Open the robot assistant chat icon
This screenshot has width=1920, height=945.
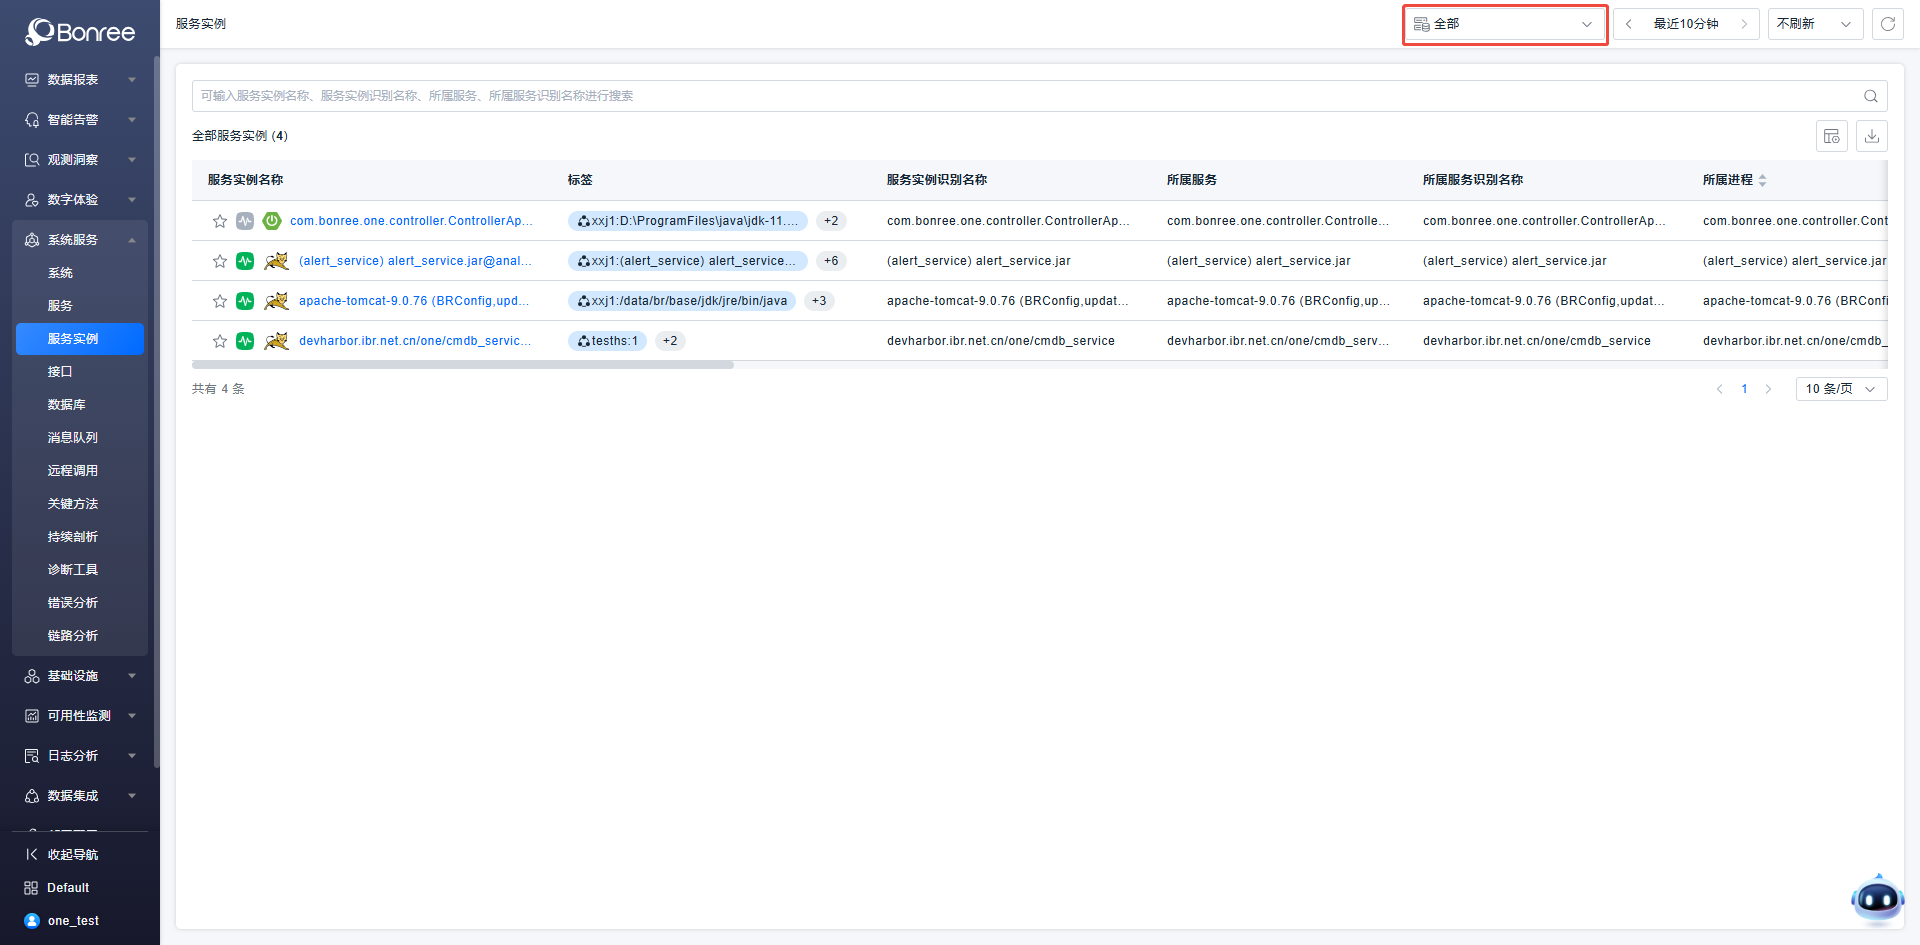pyautogui.click(x=1876, y=900)
